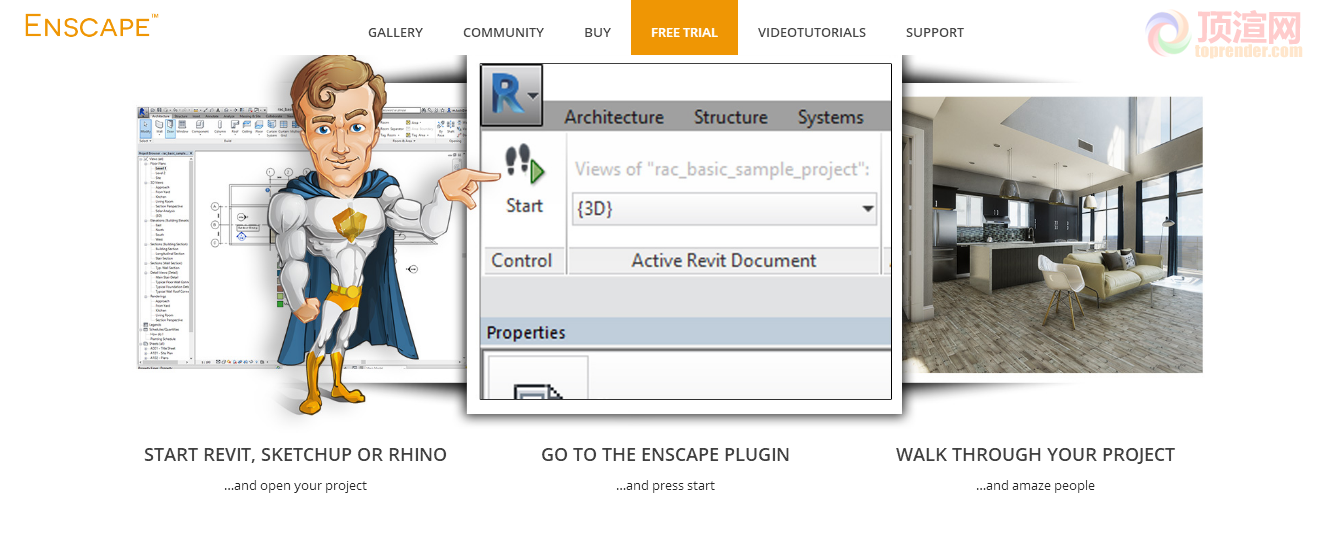The image size is (1321, 537).
Task: Click the Properties panel header
Action: click(686, 332)
